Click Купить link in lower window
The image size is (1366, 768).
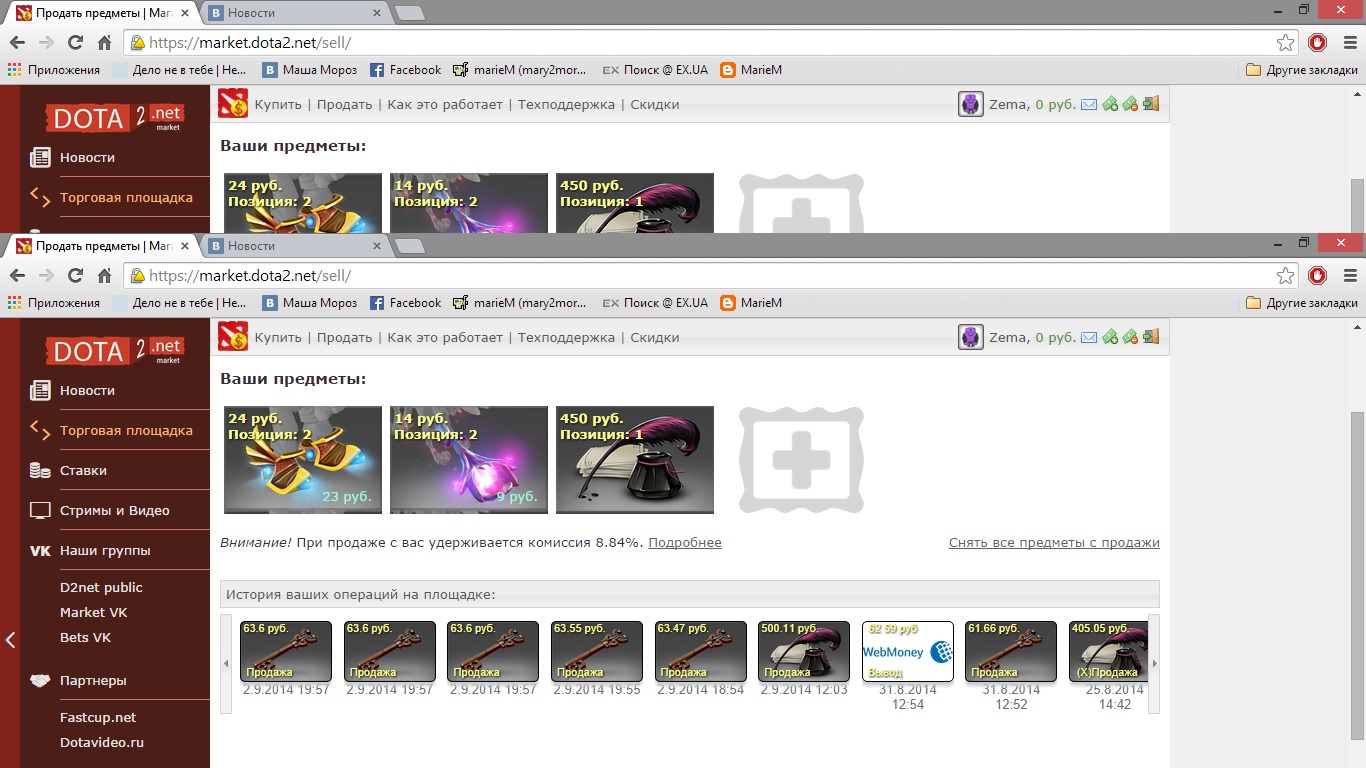coord(278,337)
